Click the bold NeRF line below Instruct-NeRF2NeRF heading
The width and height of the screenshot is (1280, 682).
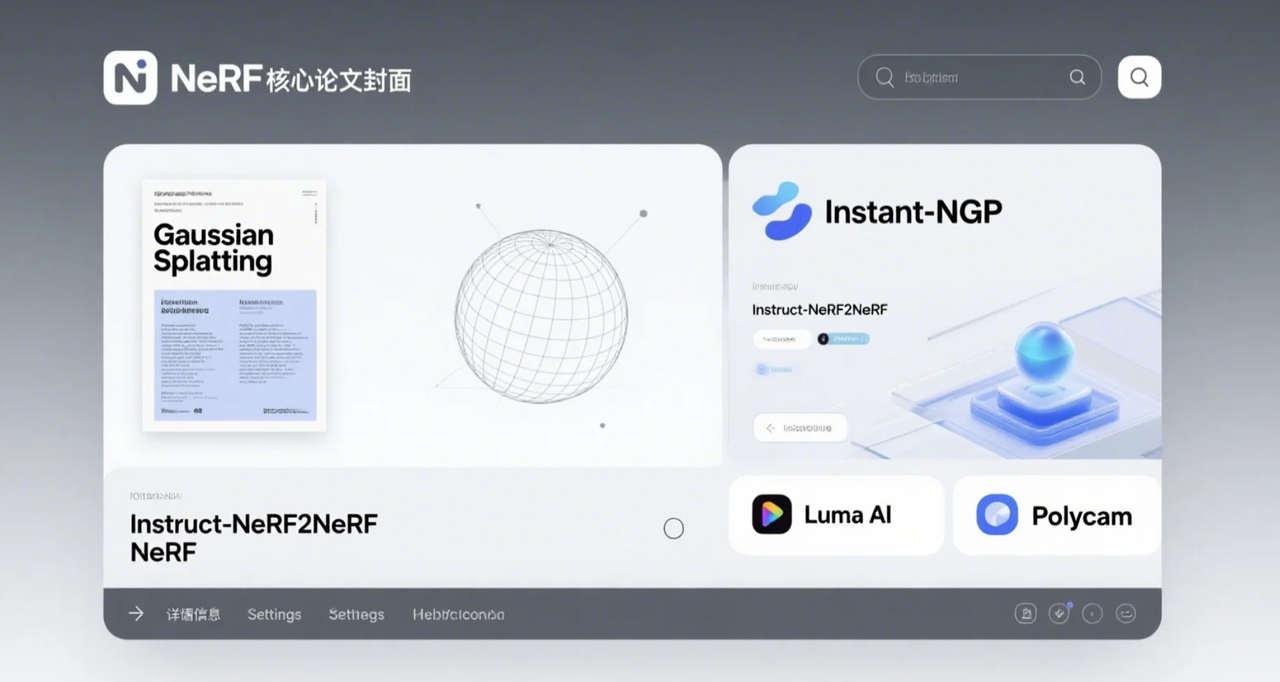[x=163, y=552]
